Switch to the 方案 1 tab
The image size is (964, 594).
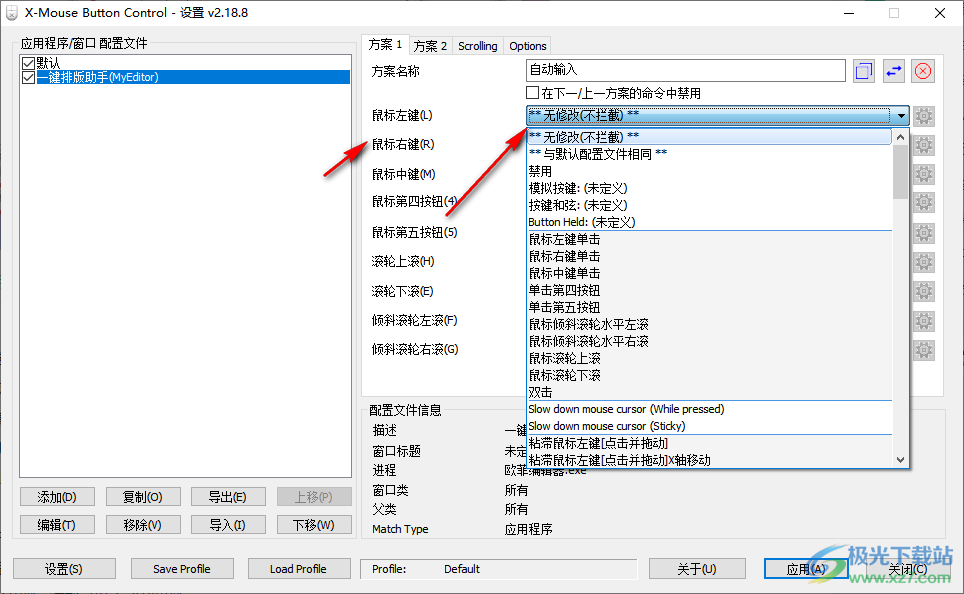tap(385, 44)
